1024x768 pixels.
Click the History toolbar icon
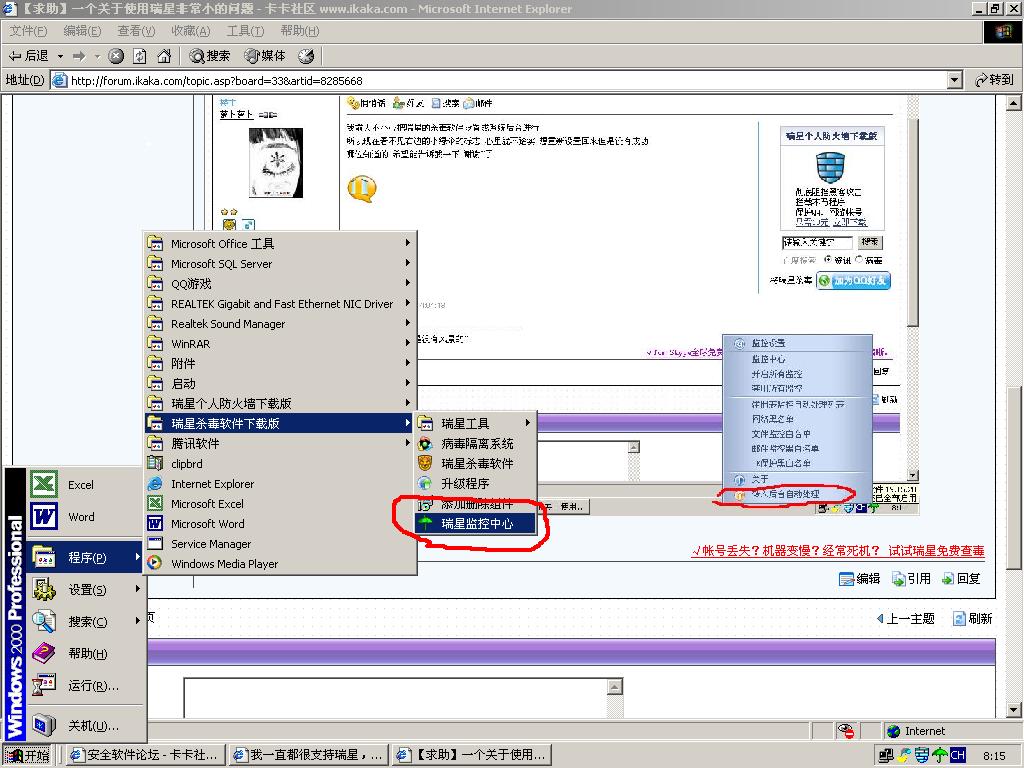pyautogui.click(x=306, y=56)
